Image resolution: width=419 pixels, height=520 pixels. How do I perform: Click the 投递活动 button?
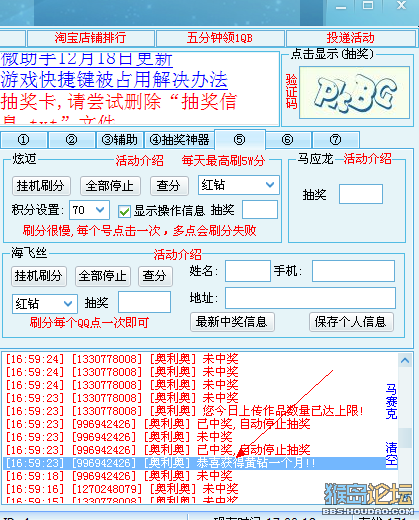tap(350, 38)
